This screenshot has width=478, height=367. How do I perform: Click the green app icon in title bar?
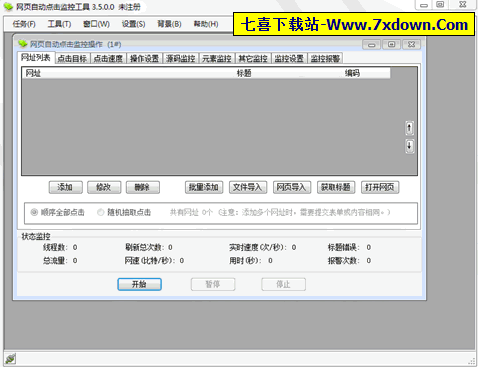8,6
